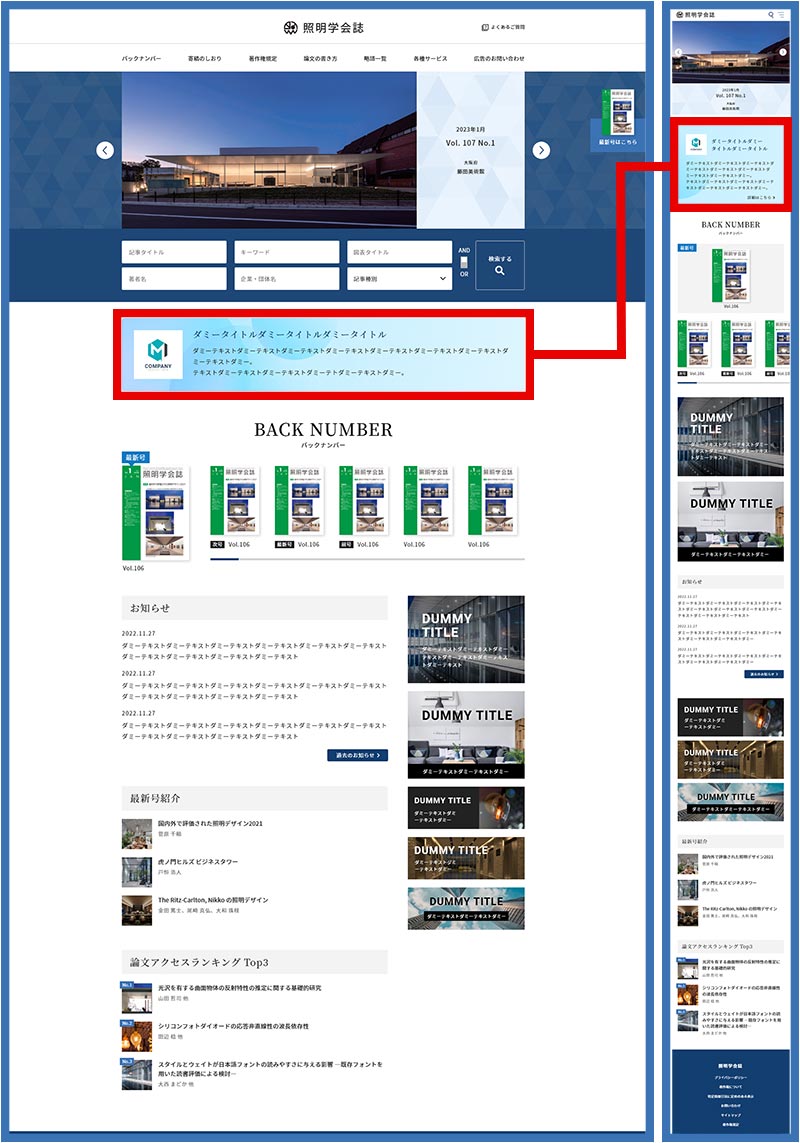This screenshot has height=1143, width=800.
Task: Open the よくあるご質問 FAQ link
Action: tap(503, 27)
